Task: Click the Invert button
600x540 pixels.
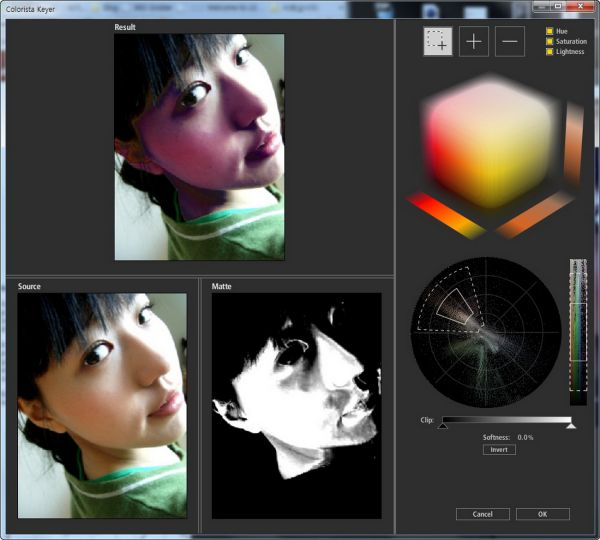Action: point(499,450)
